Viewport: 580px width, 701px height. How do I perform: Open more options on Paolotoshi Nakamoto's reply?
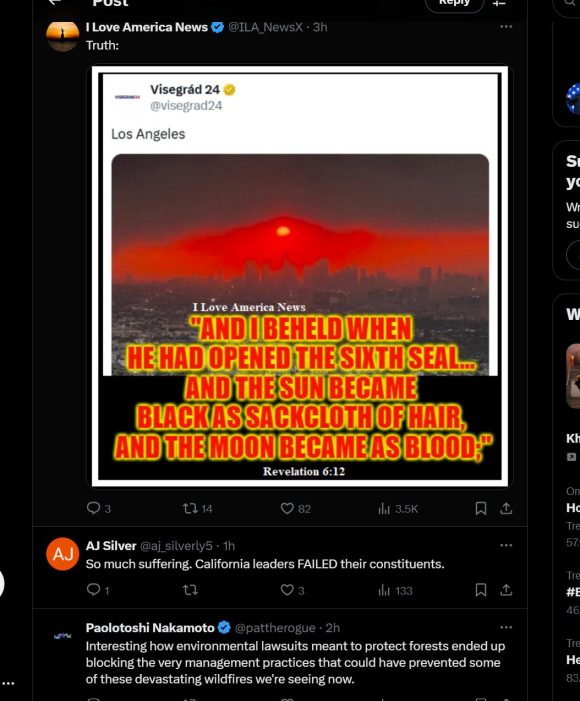[x=506, y=627]
